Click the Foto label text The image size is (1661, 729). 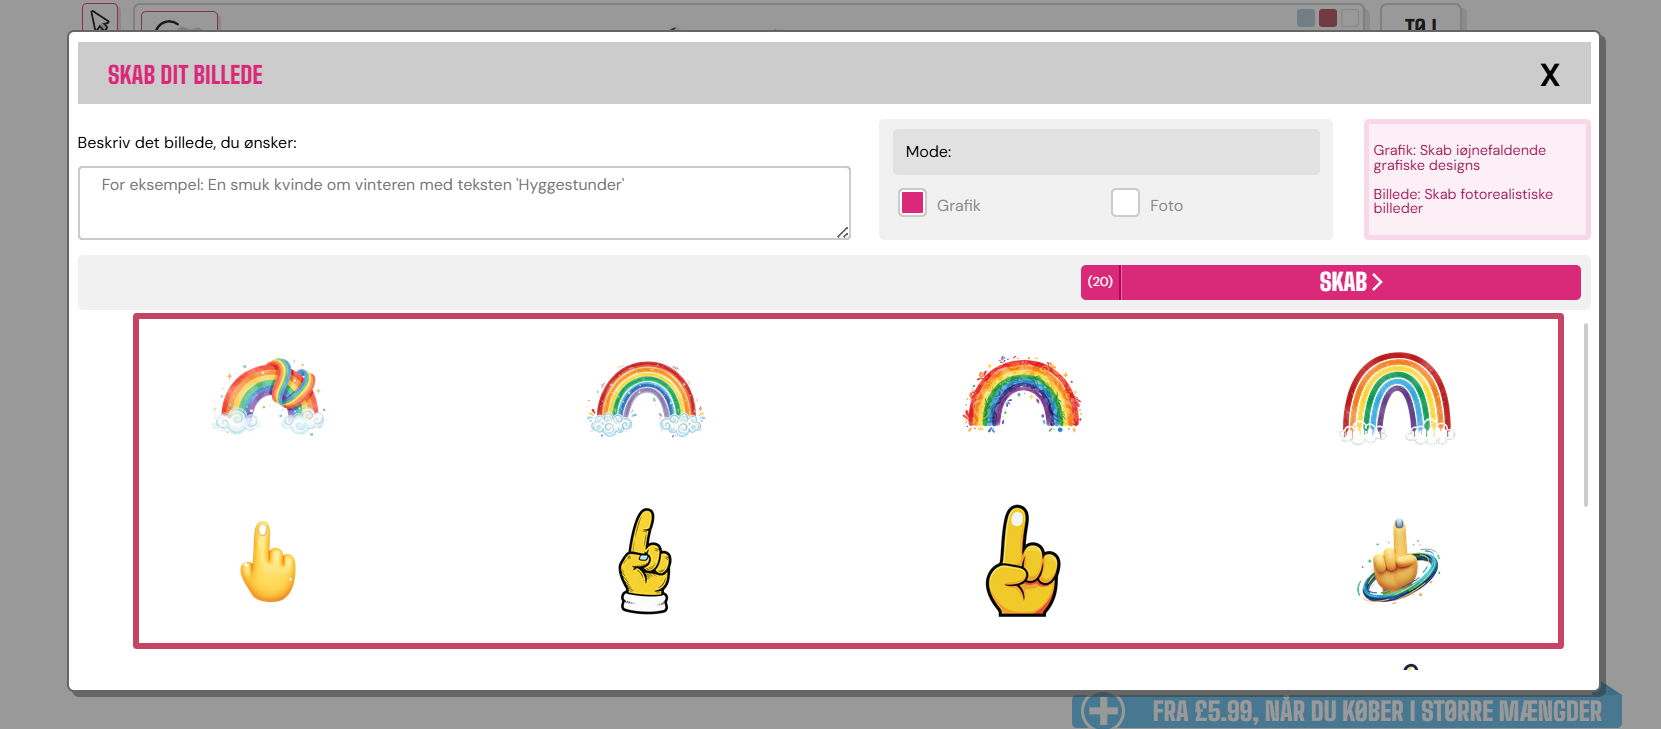point(1166,205)
